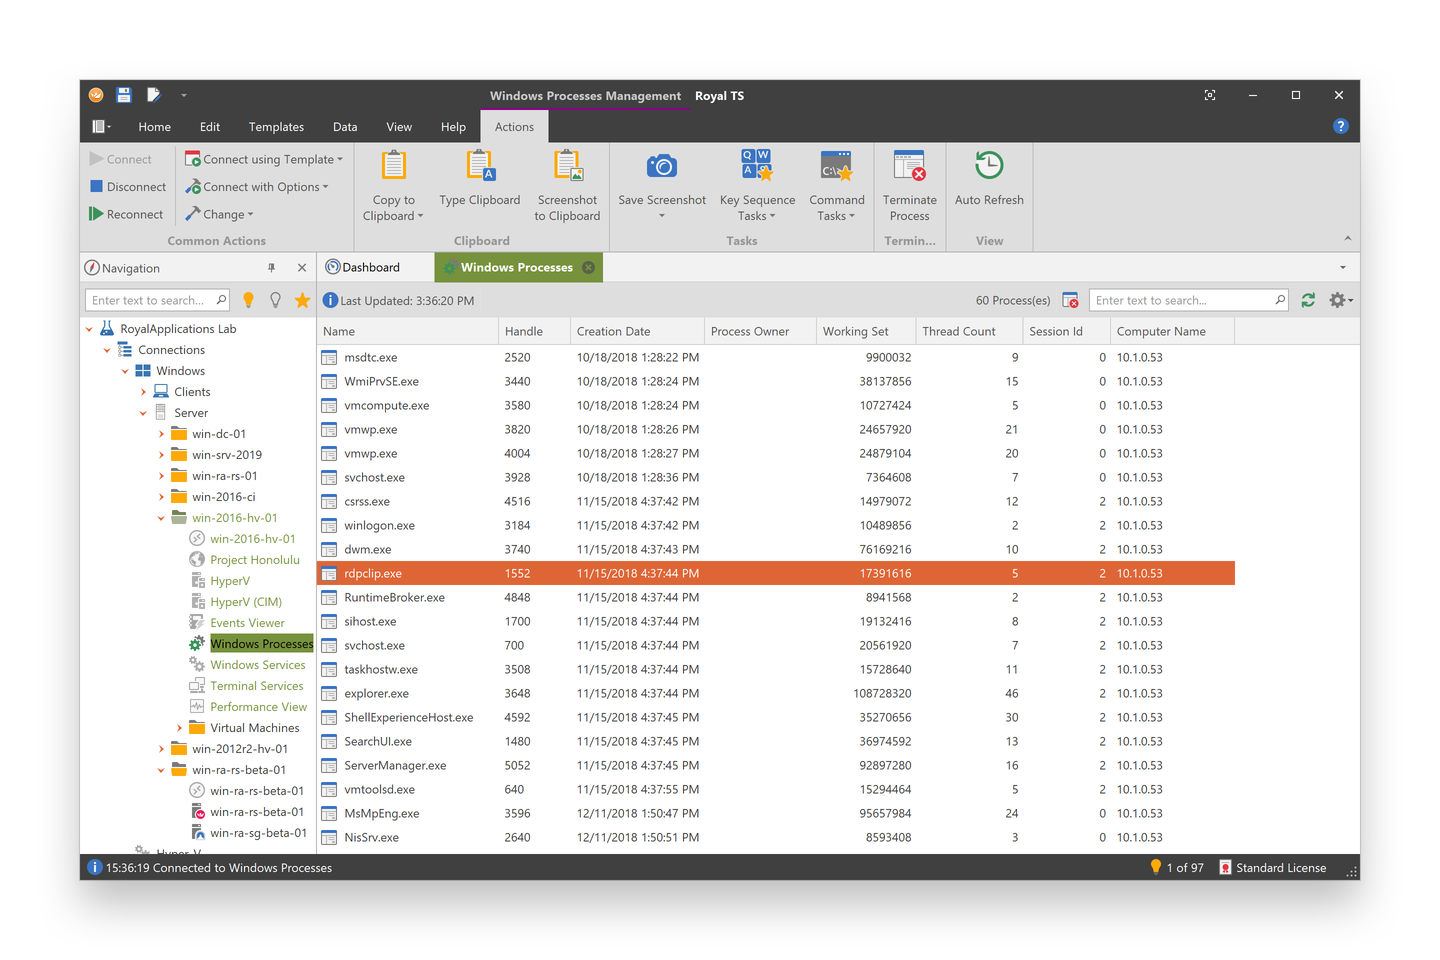Open the Templates ribbon tab
Image resolution: width=1440 pixels, height=960 pixels.
(x=276, y=126)
